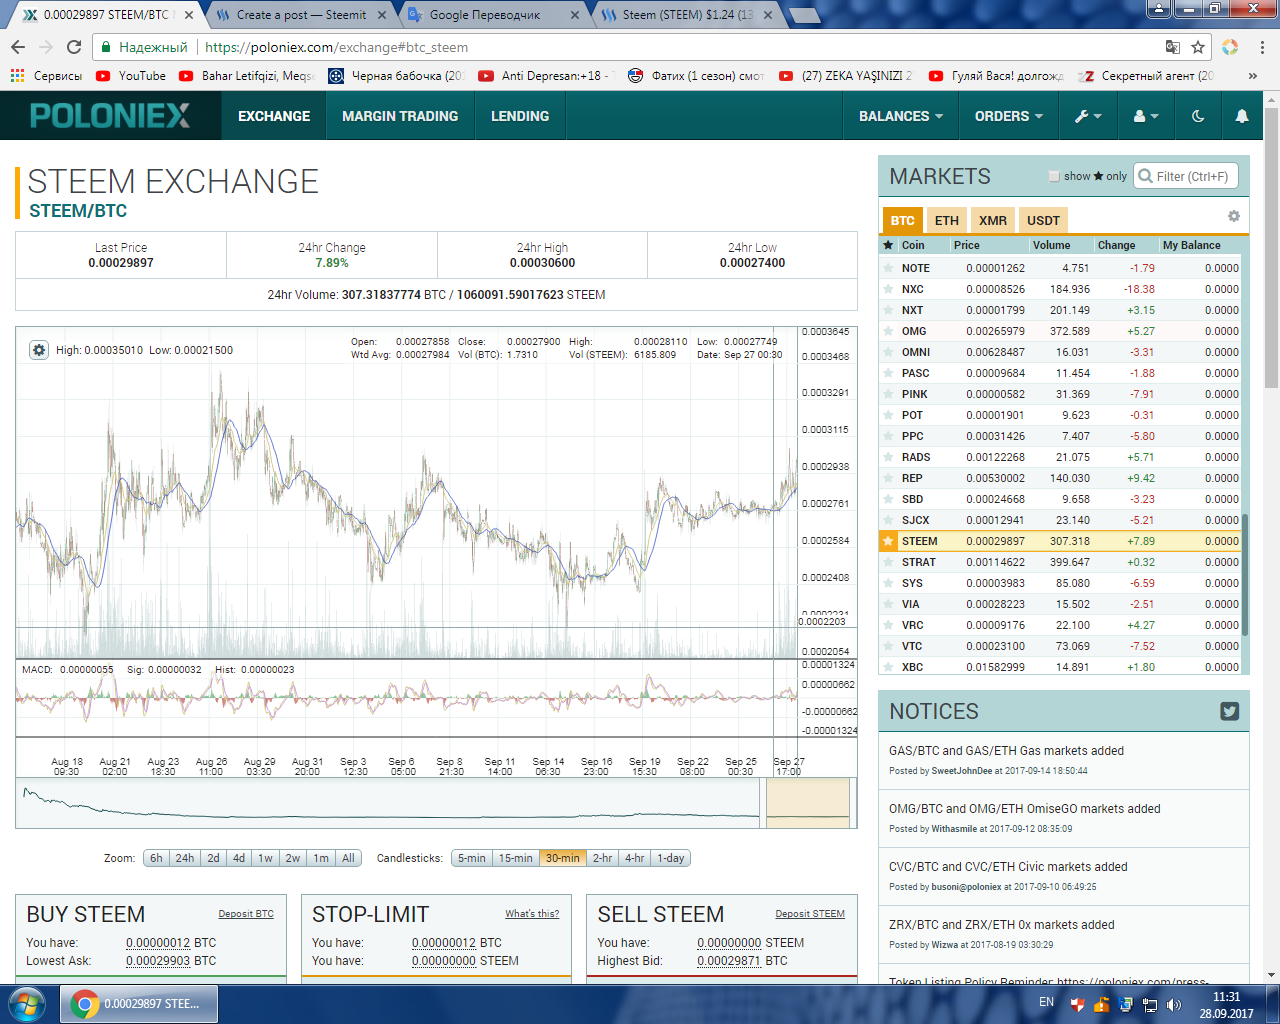This screenshot has height=1024, width=1280.
Task: Click the markets list scrollbar
Action: click(1245, 575)
